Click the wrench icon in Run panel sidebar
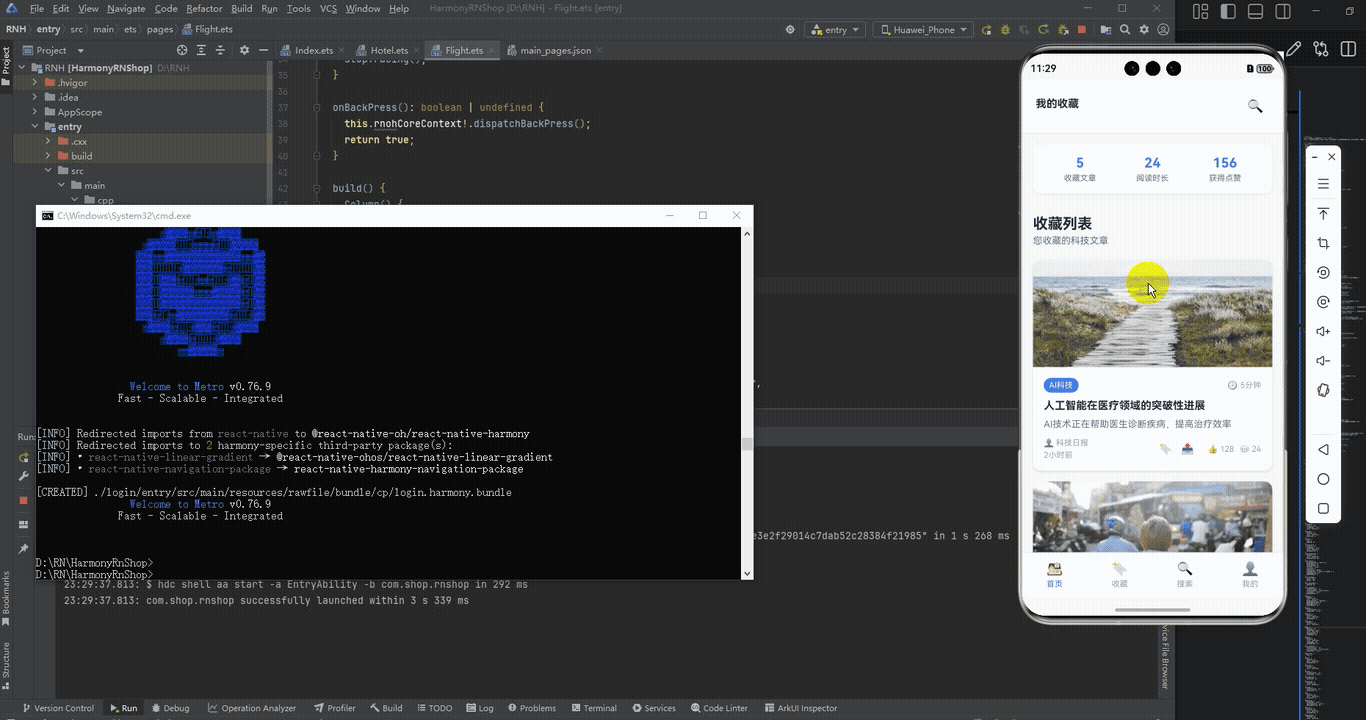The height and width of the screenshot is (720, 1366). [x=24, y=476]
